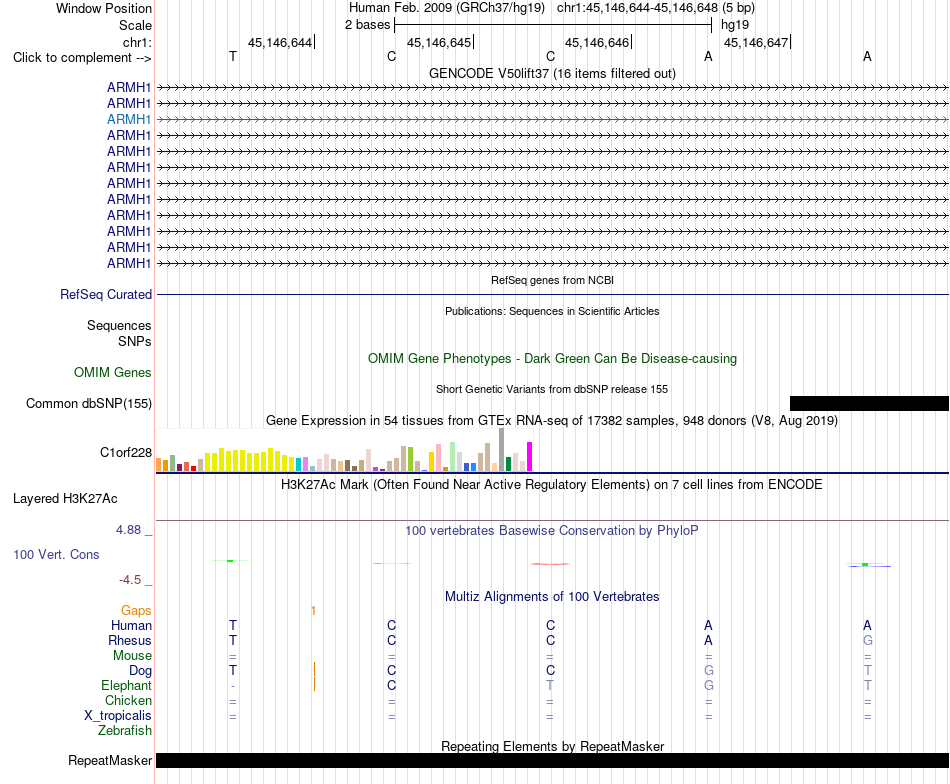Open 'Publications: Sequences in Scientific Articles' title
Screen dimensions: 950x784
tap(552, 311)
